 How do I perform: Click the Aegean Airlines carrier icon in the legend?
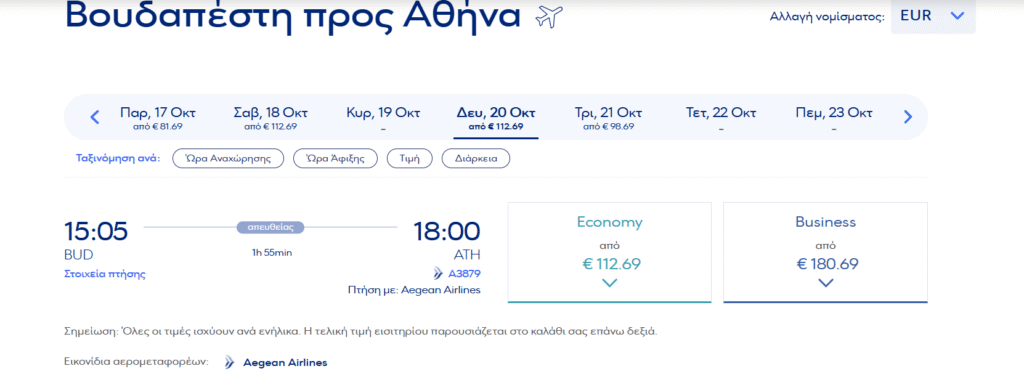pyautogui.click(x=229, y=362)
